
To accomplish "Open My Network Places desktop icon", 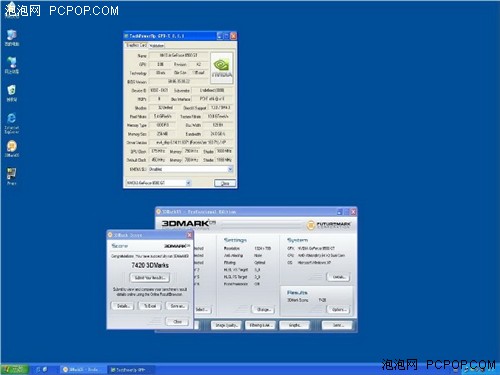I will coord(12,65).
